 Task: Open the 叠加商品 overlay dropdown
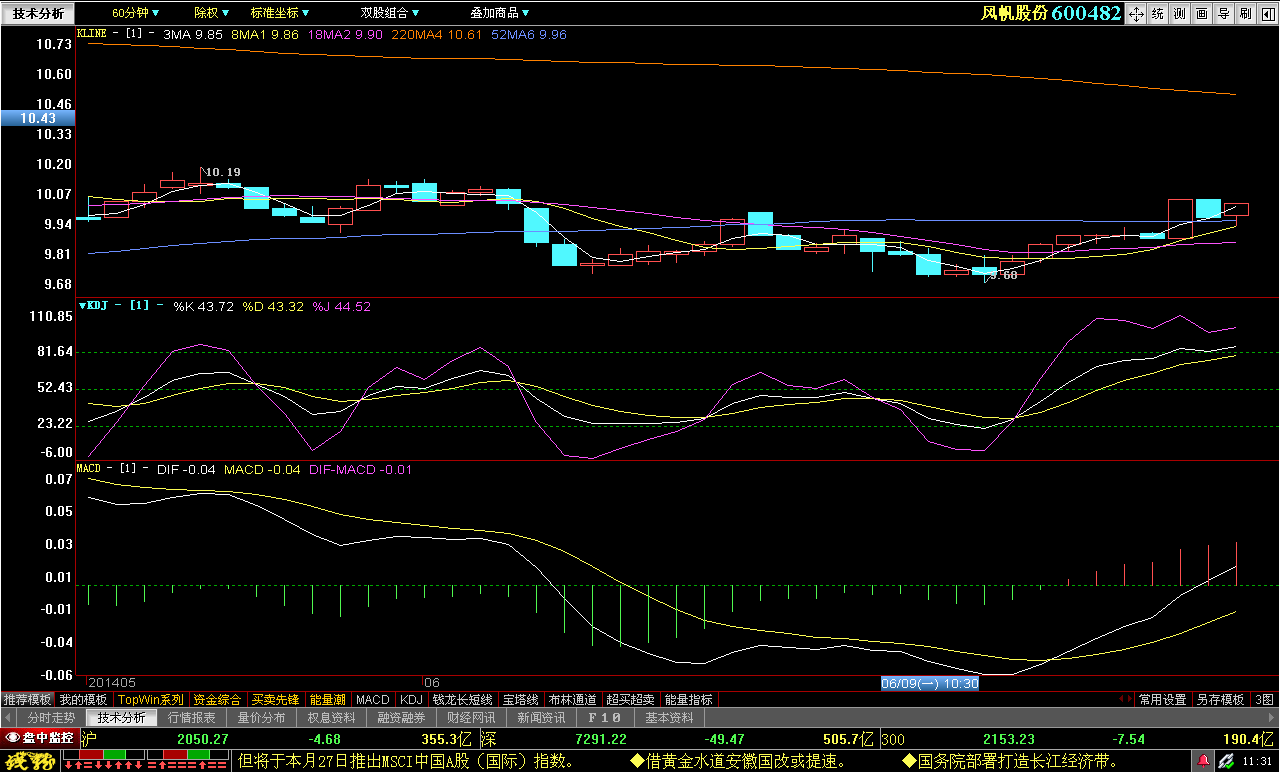pos(500,13)
